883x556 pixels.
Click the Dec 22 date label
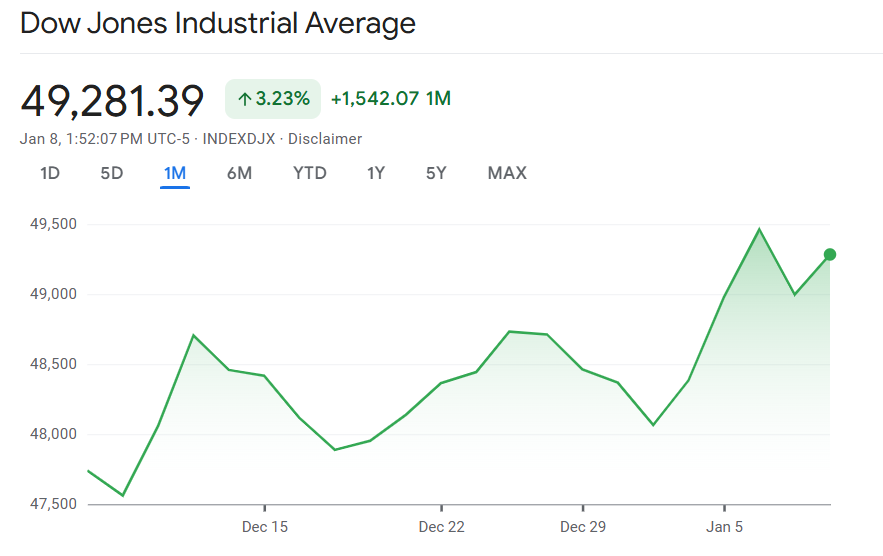pyautogui.click(x=442, y=526)
